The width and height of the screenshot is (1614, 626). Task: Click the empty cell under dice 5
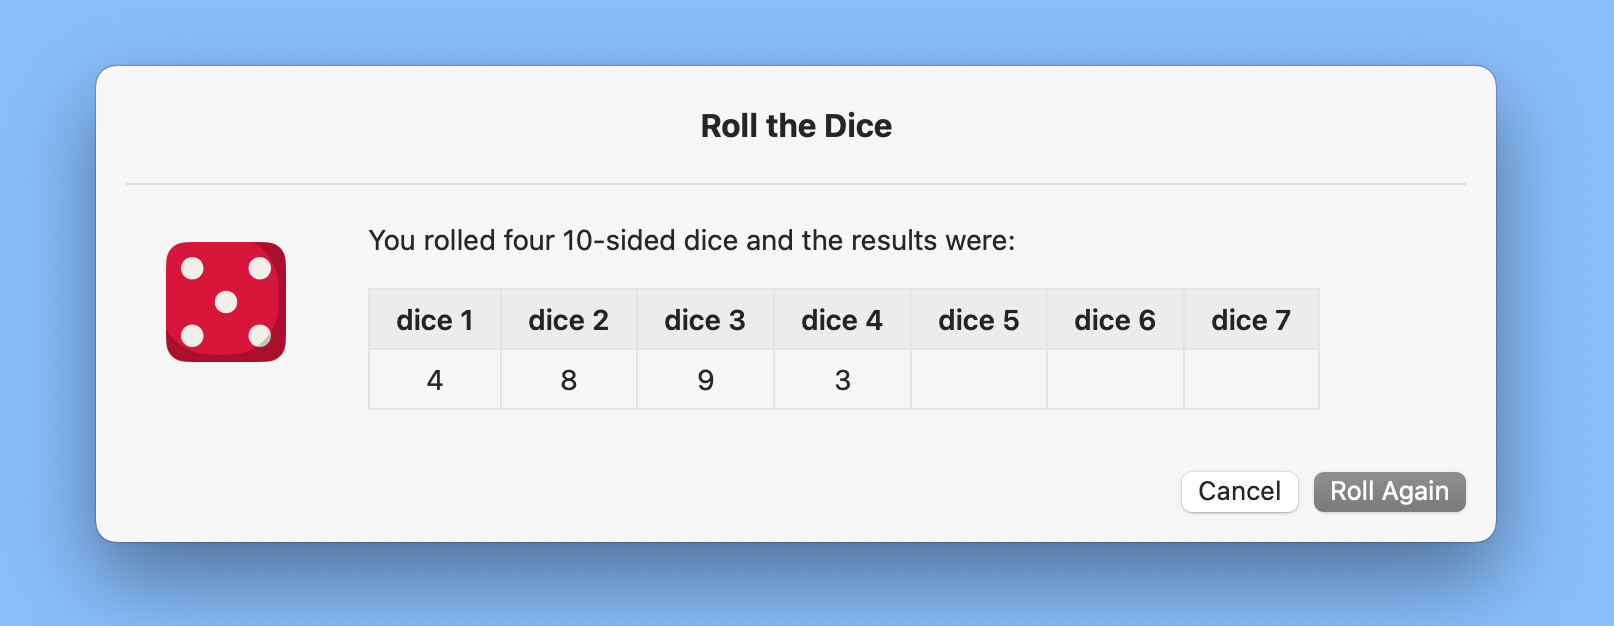[x=979, y=380]
